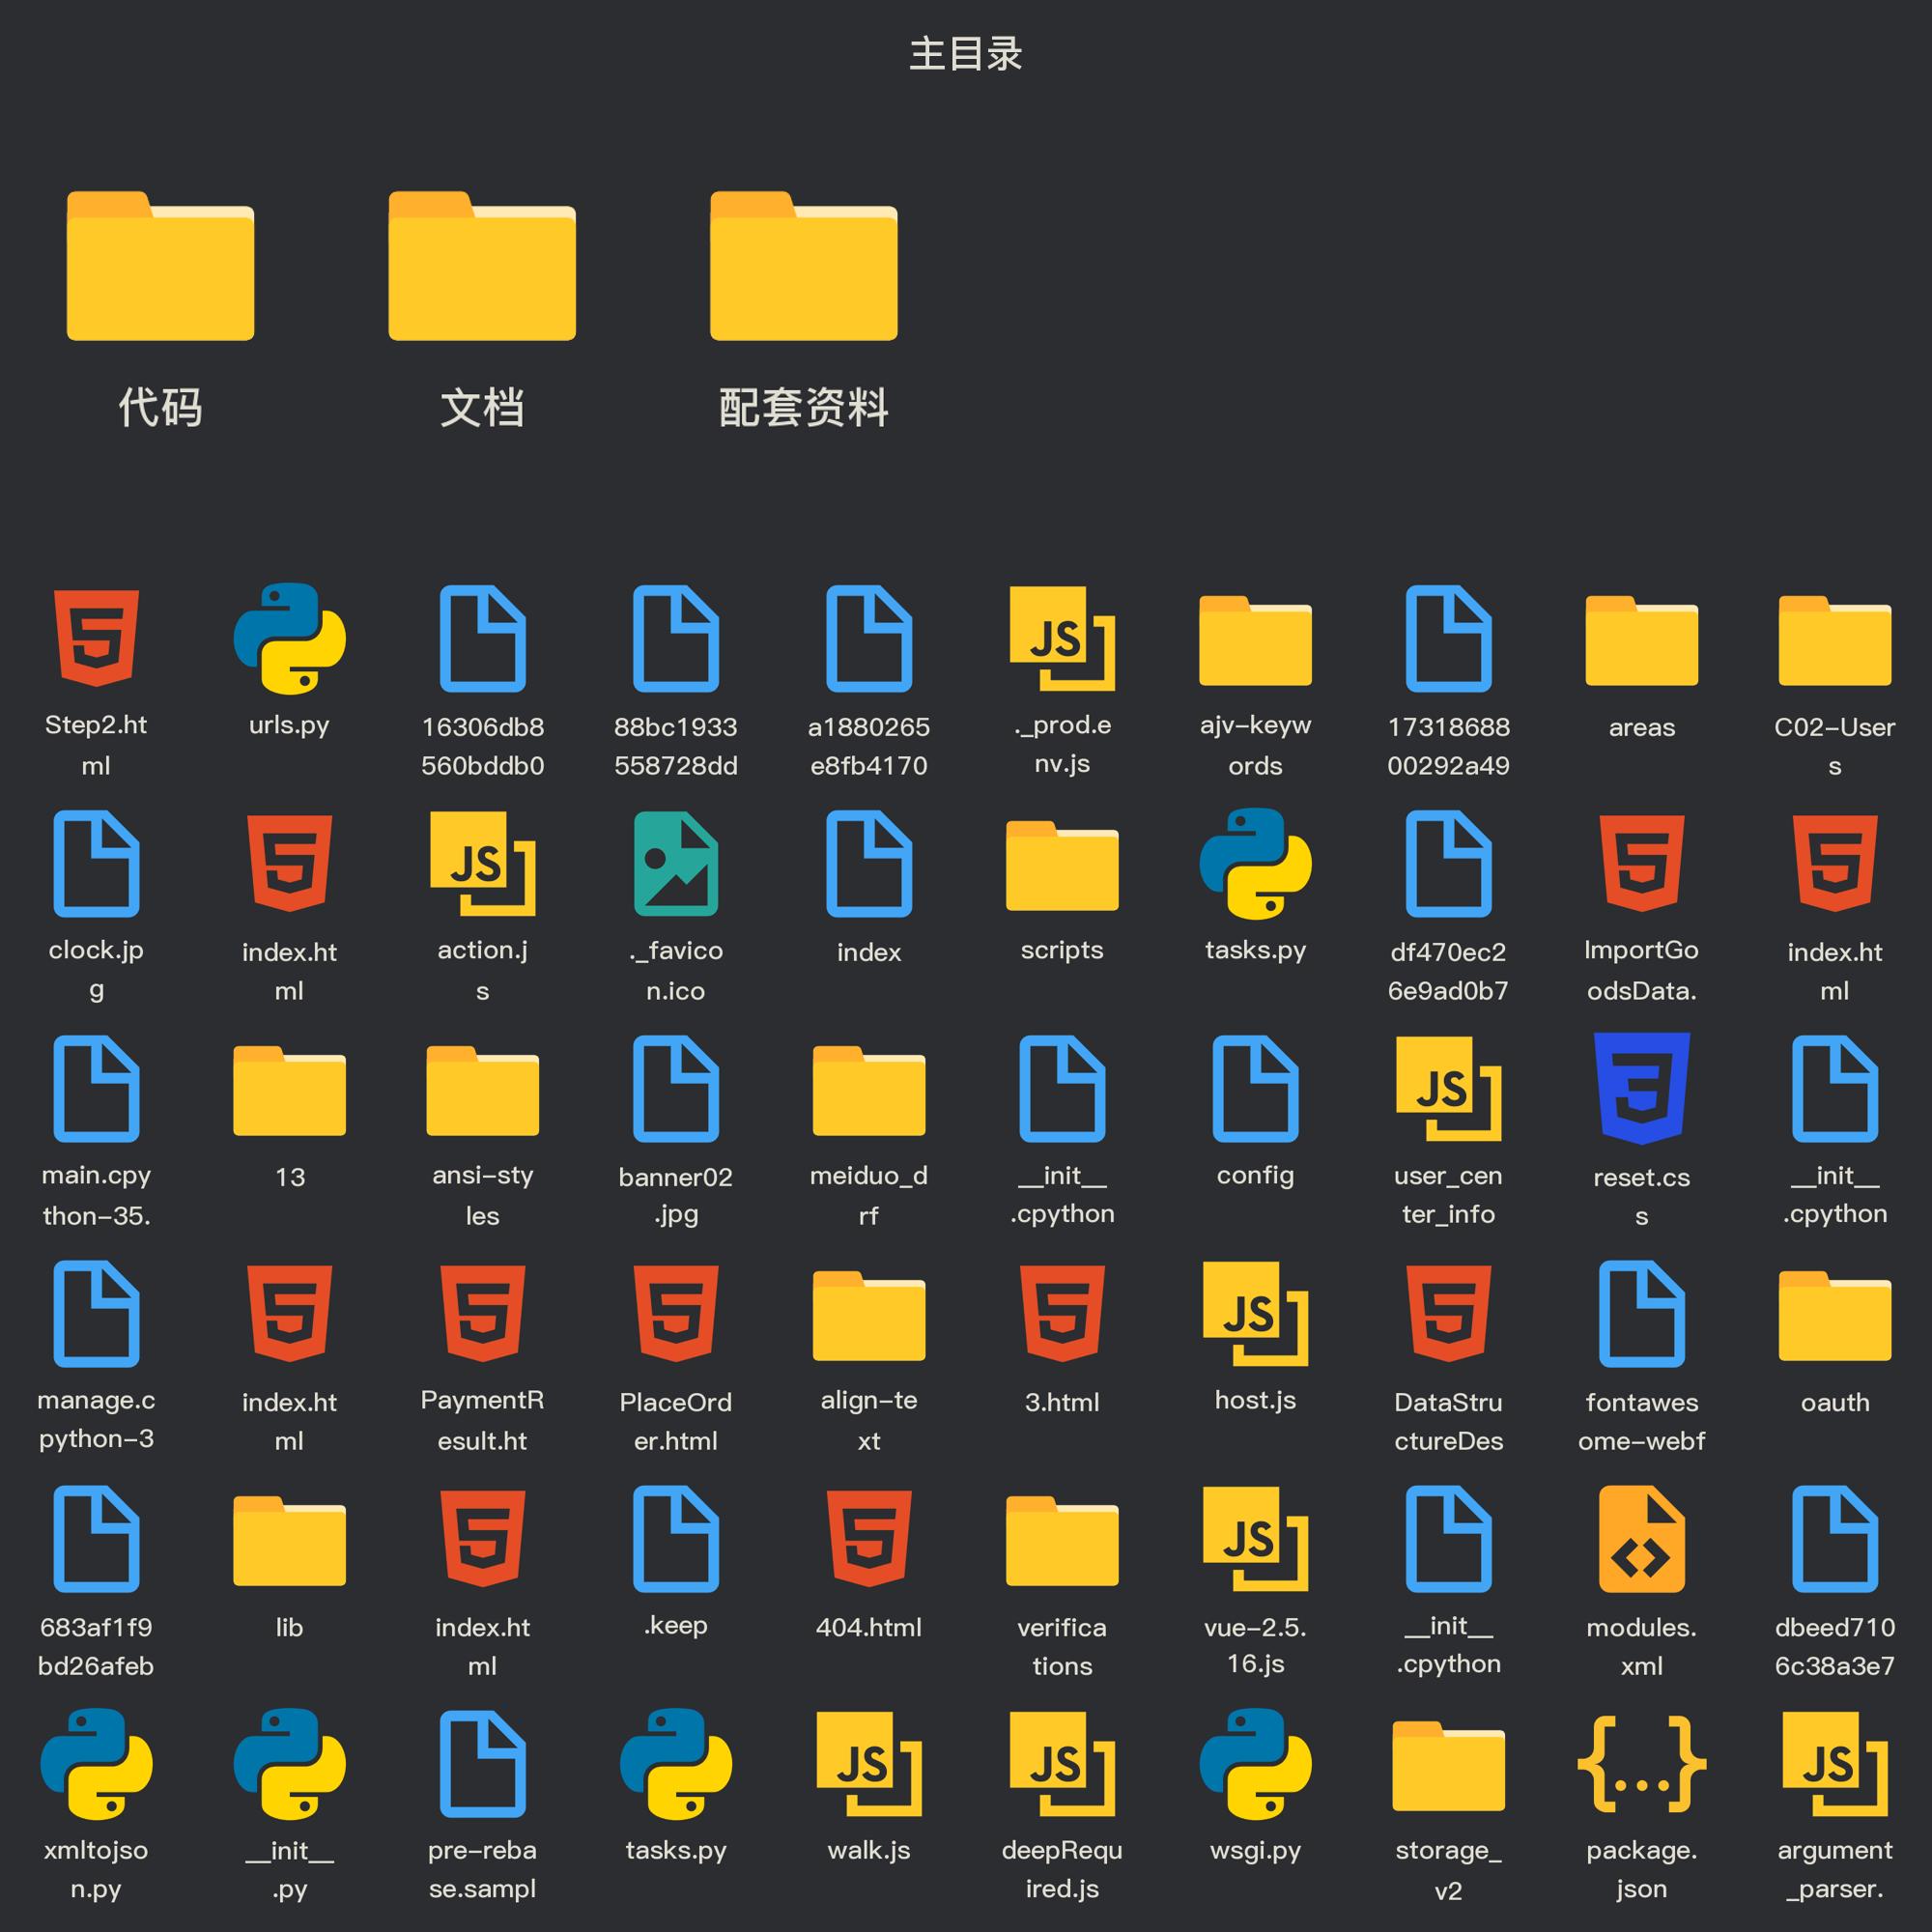Open the vue-2.5.16.js file
The image size is (1932, 1932).
[x=1256, y=1538]
